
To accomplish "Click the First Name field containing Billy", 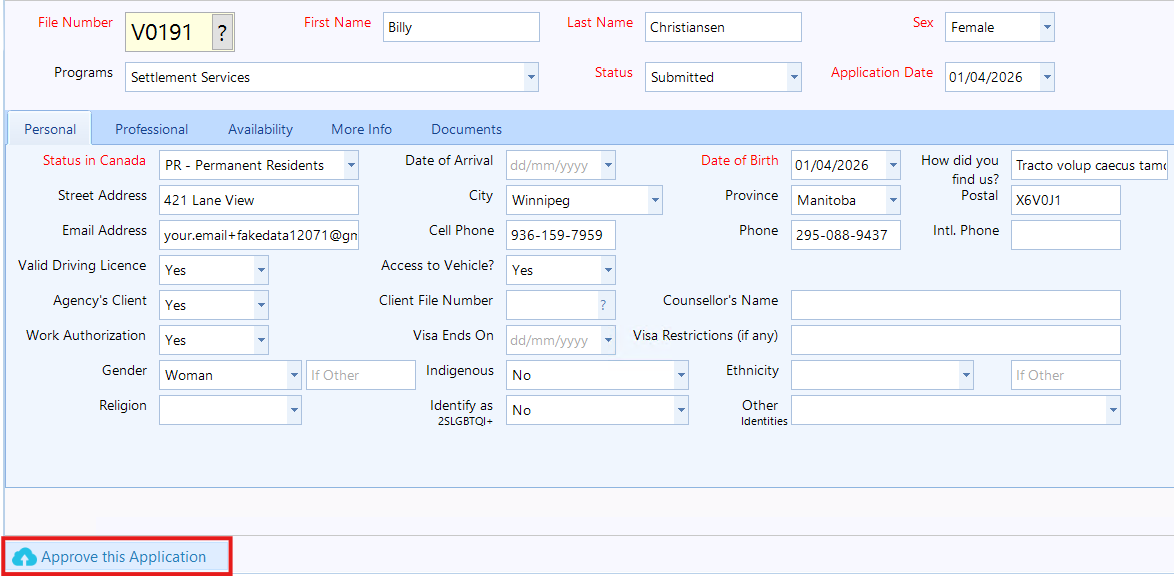I will click(x=461, y=28).
